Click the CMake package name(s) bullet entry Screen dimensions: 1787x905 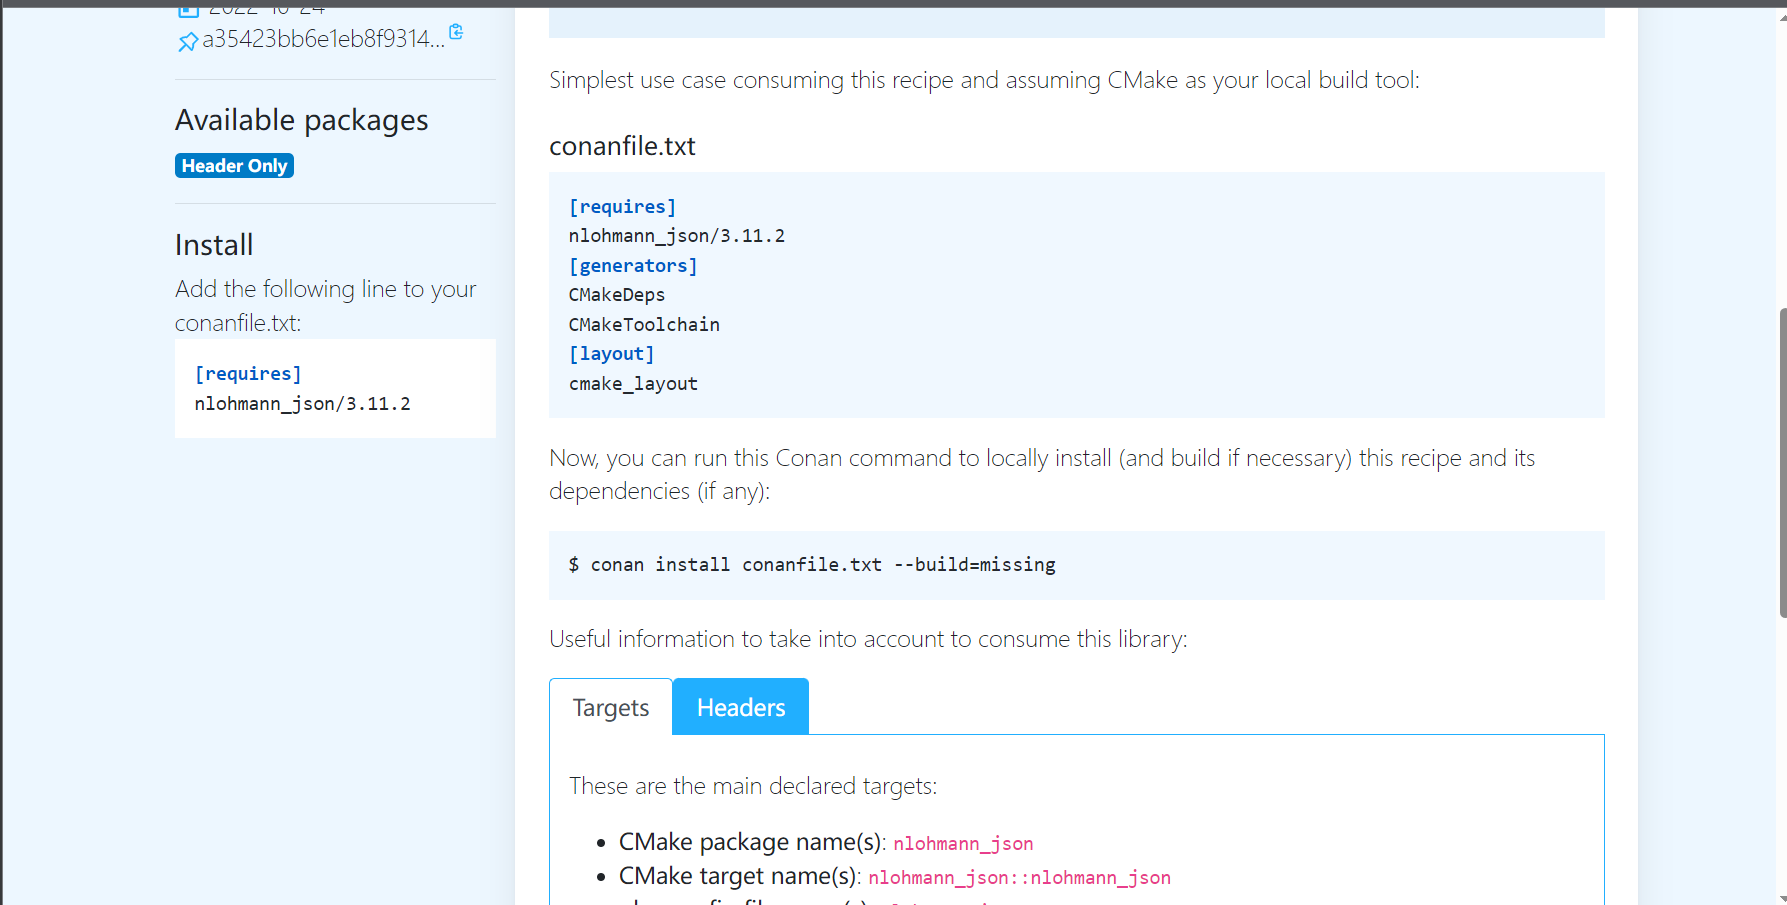748,842
